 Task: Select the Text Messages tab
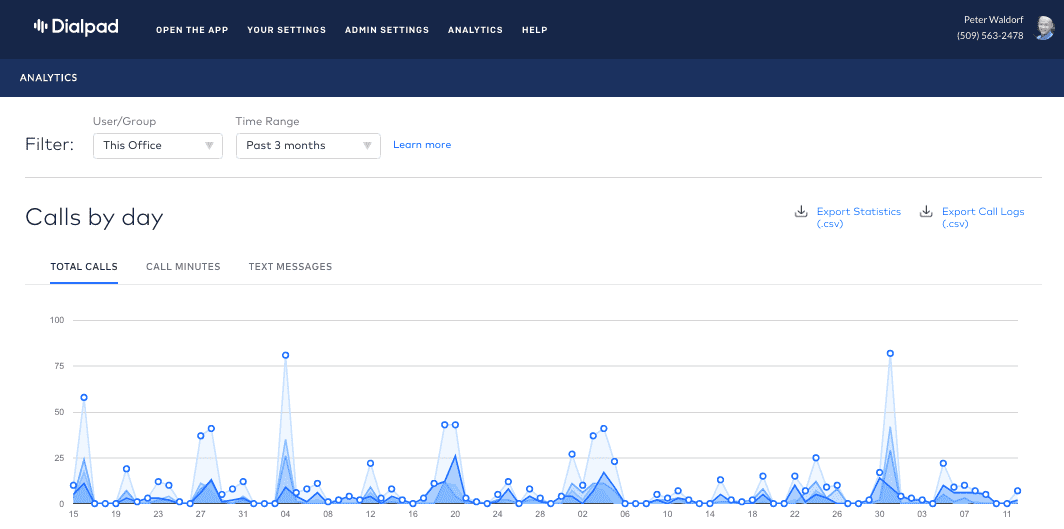click(x=290, y=267)
